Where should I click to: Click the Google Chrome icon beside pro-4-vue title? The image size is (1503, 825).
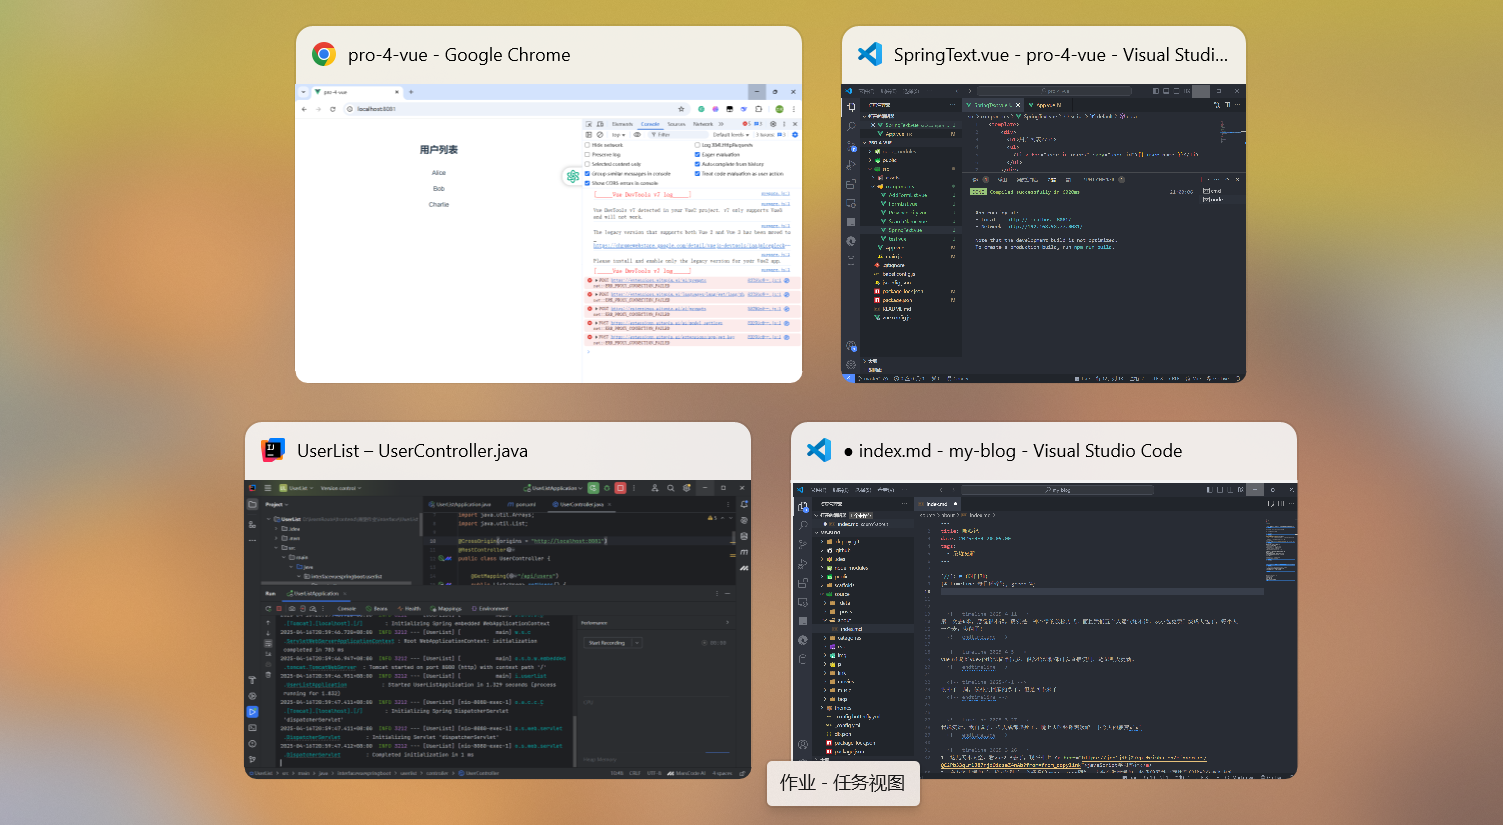[x=324, y=55]
